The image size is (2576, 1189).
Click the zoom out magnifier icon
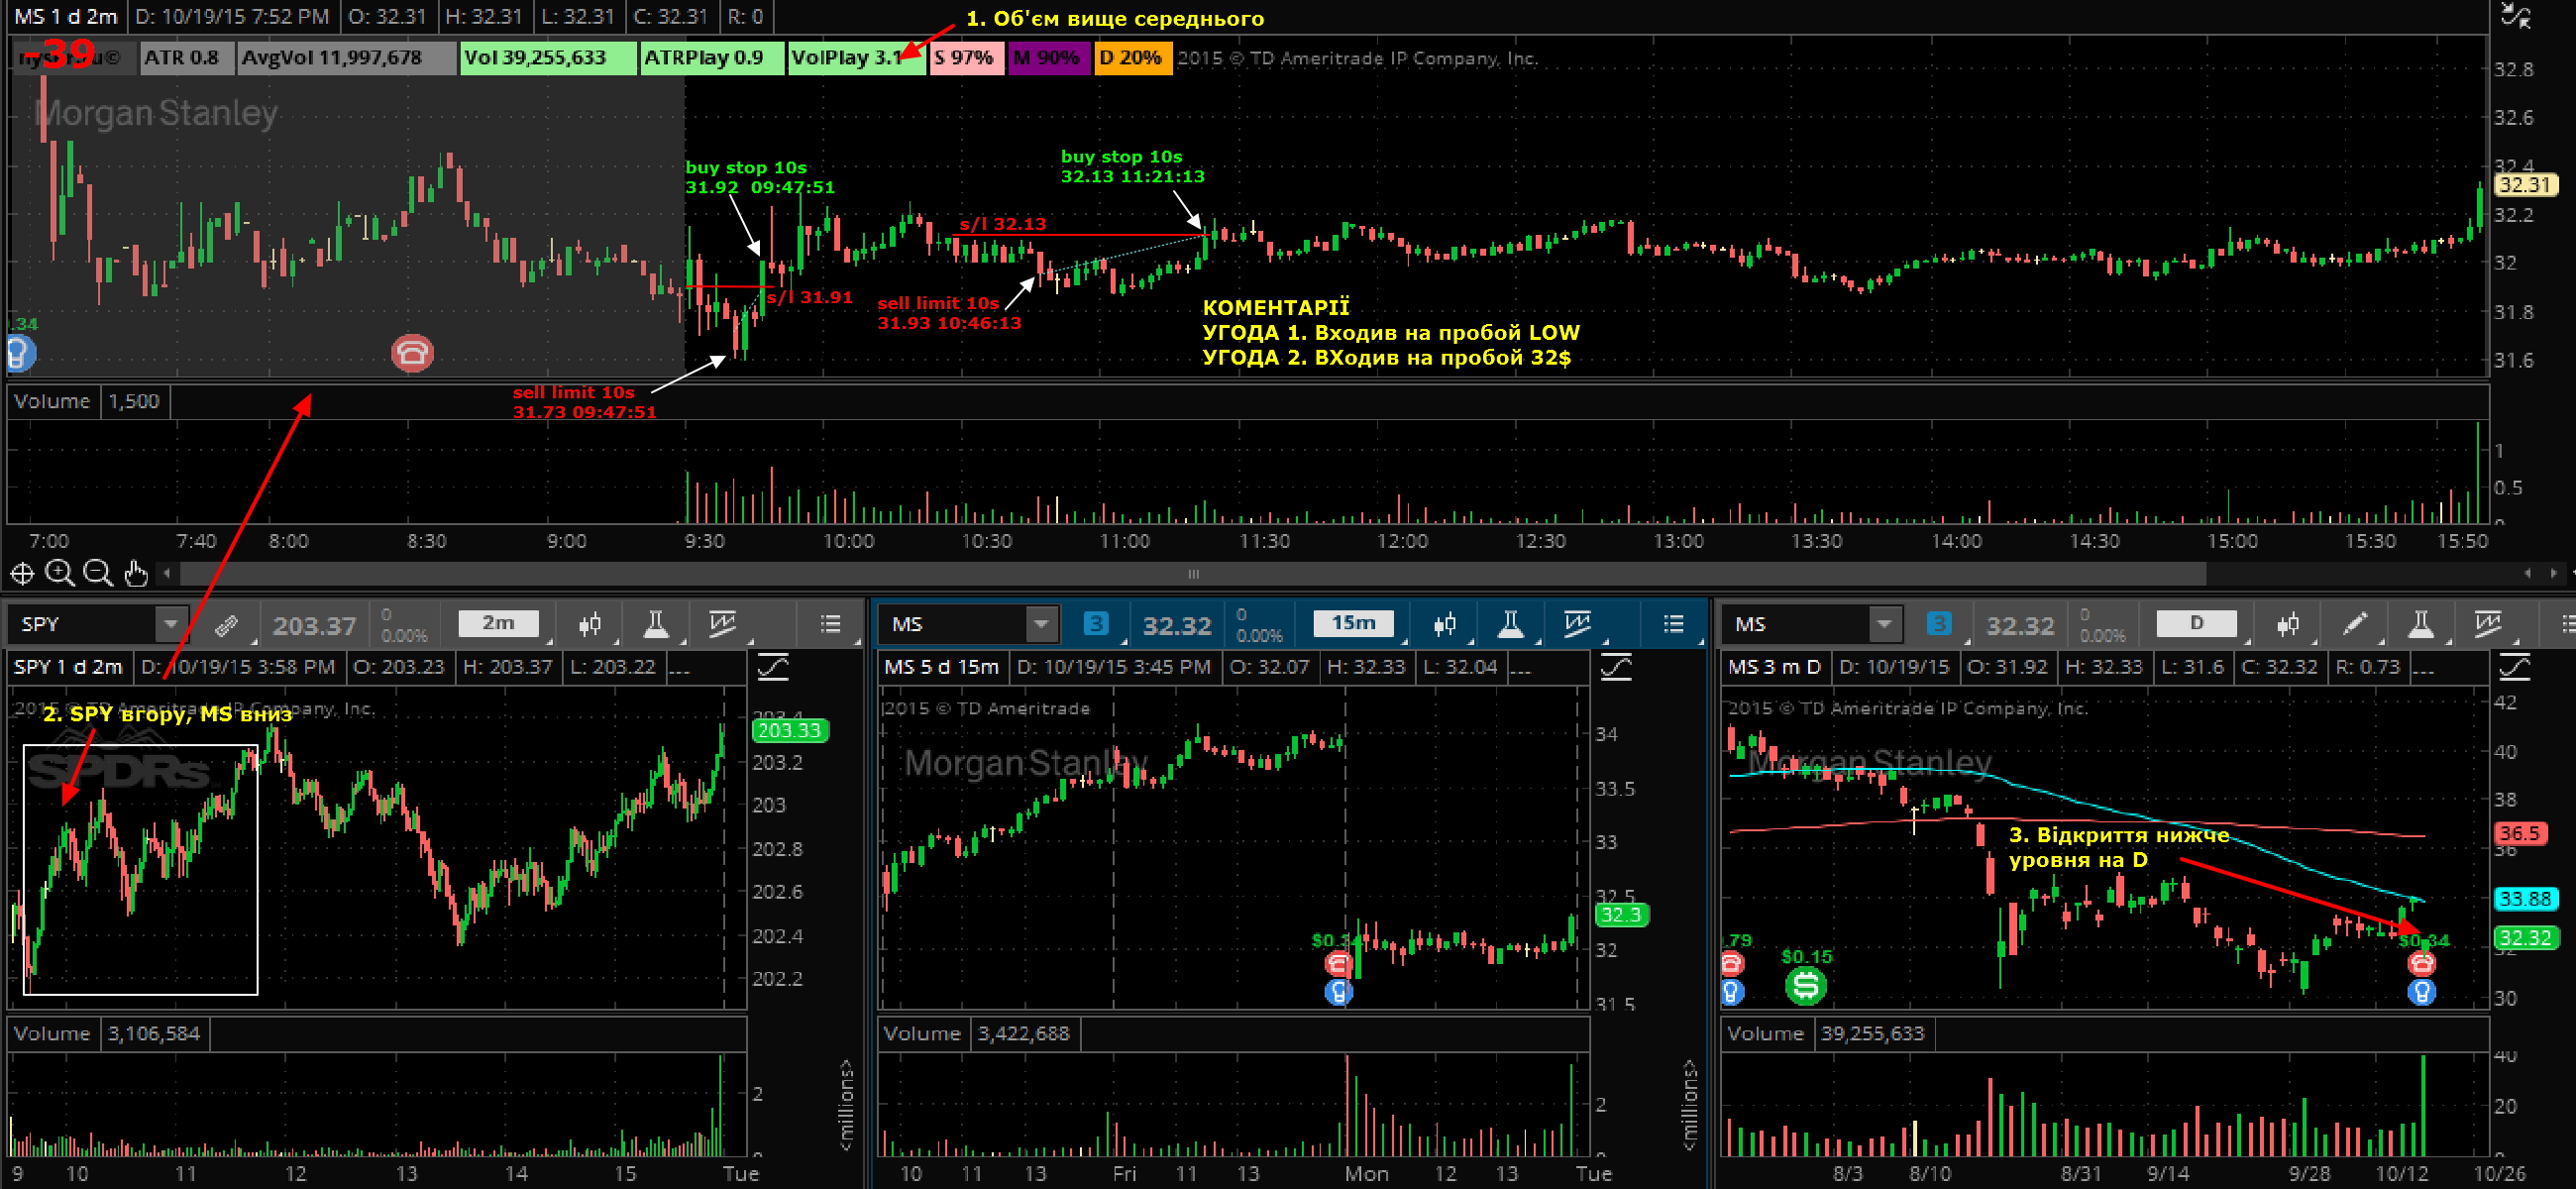click(x=98, y=574)
